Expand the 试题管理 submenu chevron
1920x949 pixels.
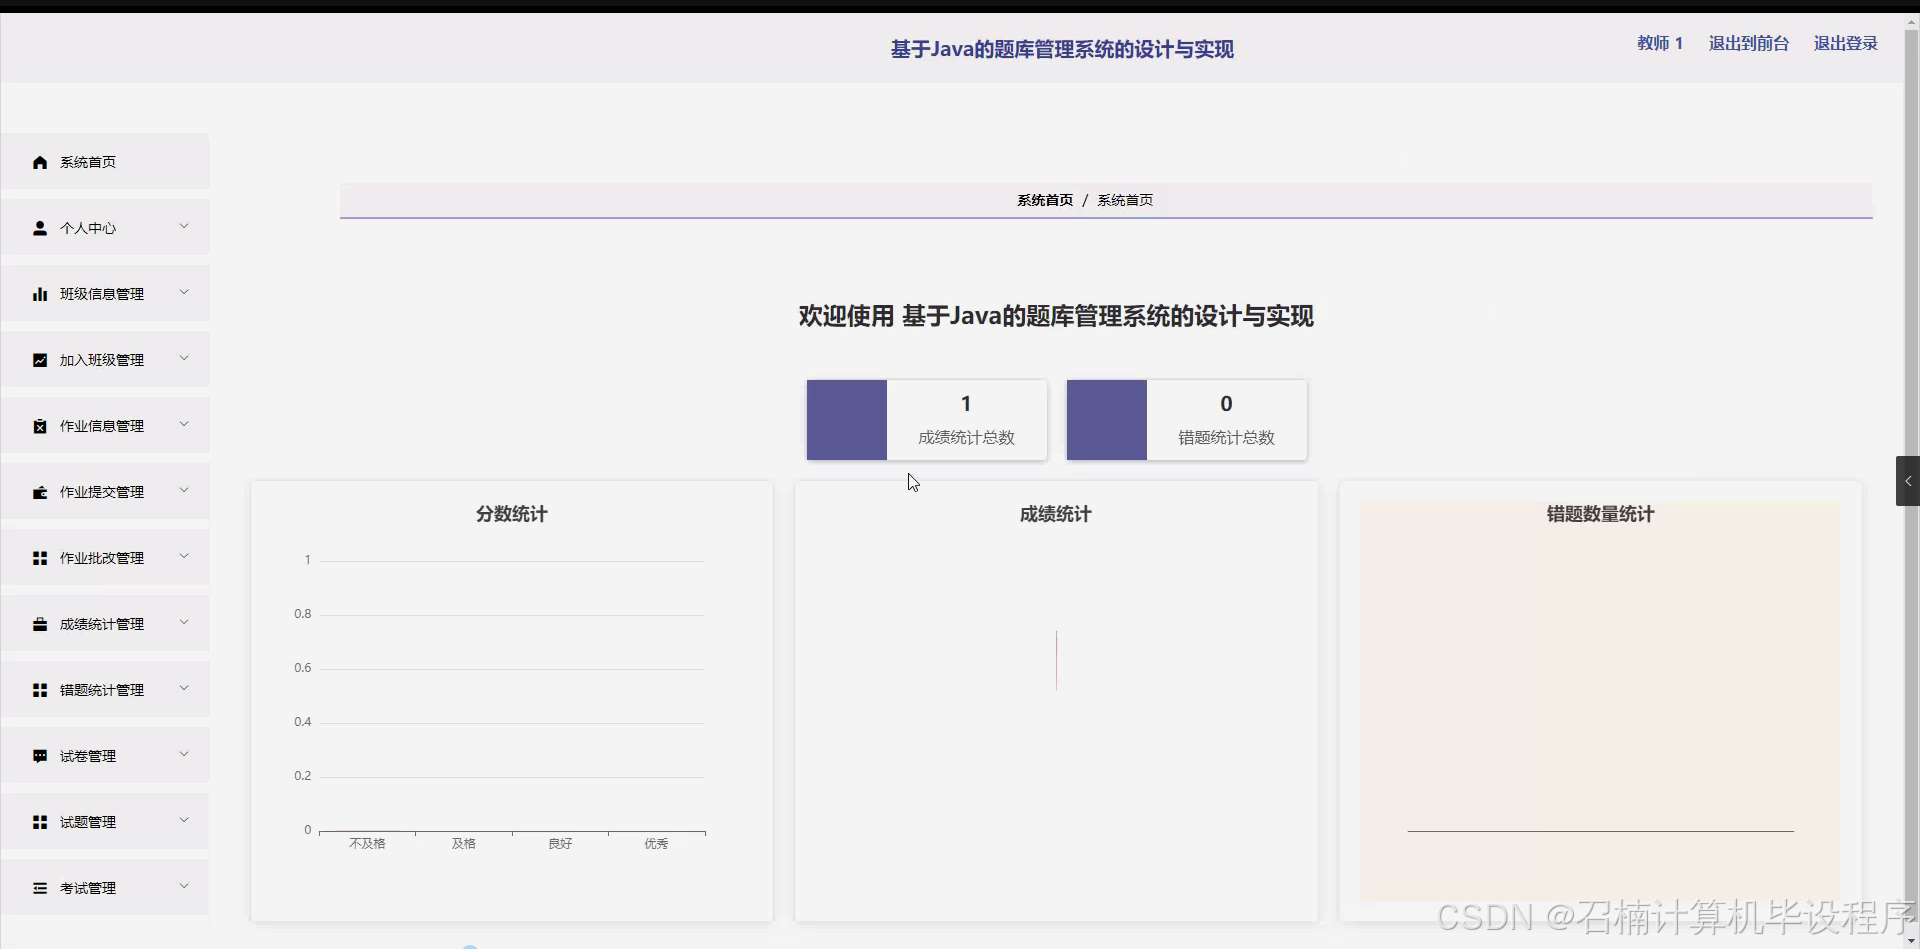(184, 819)
